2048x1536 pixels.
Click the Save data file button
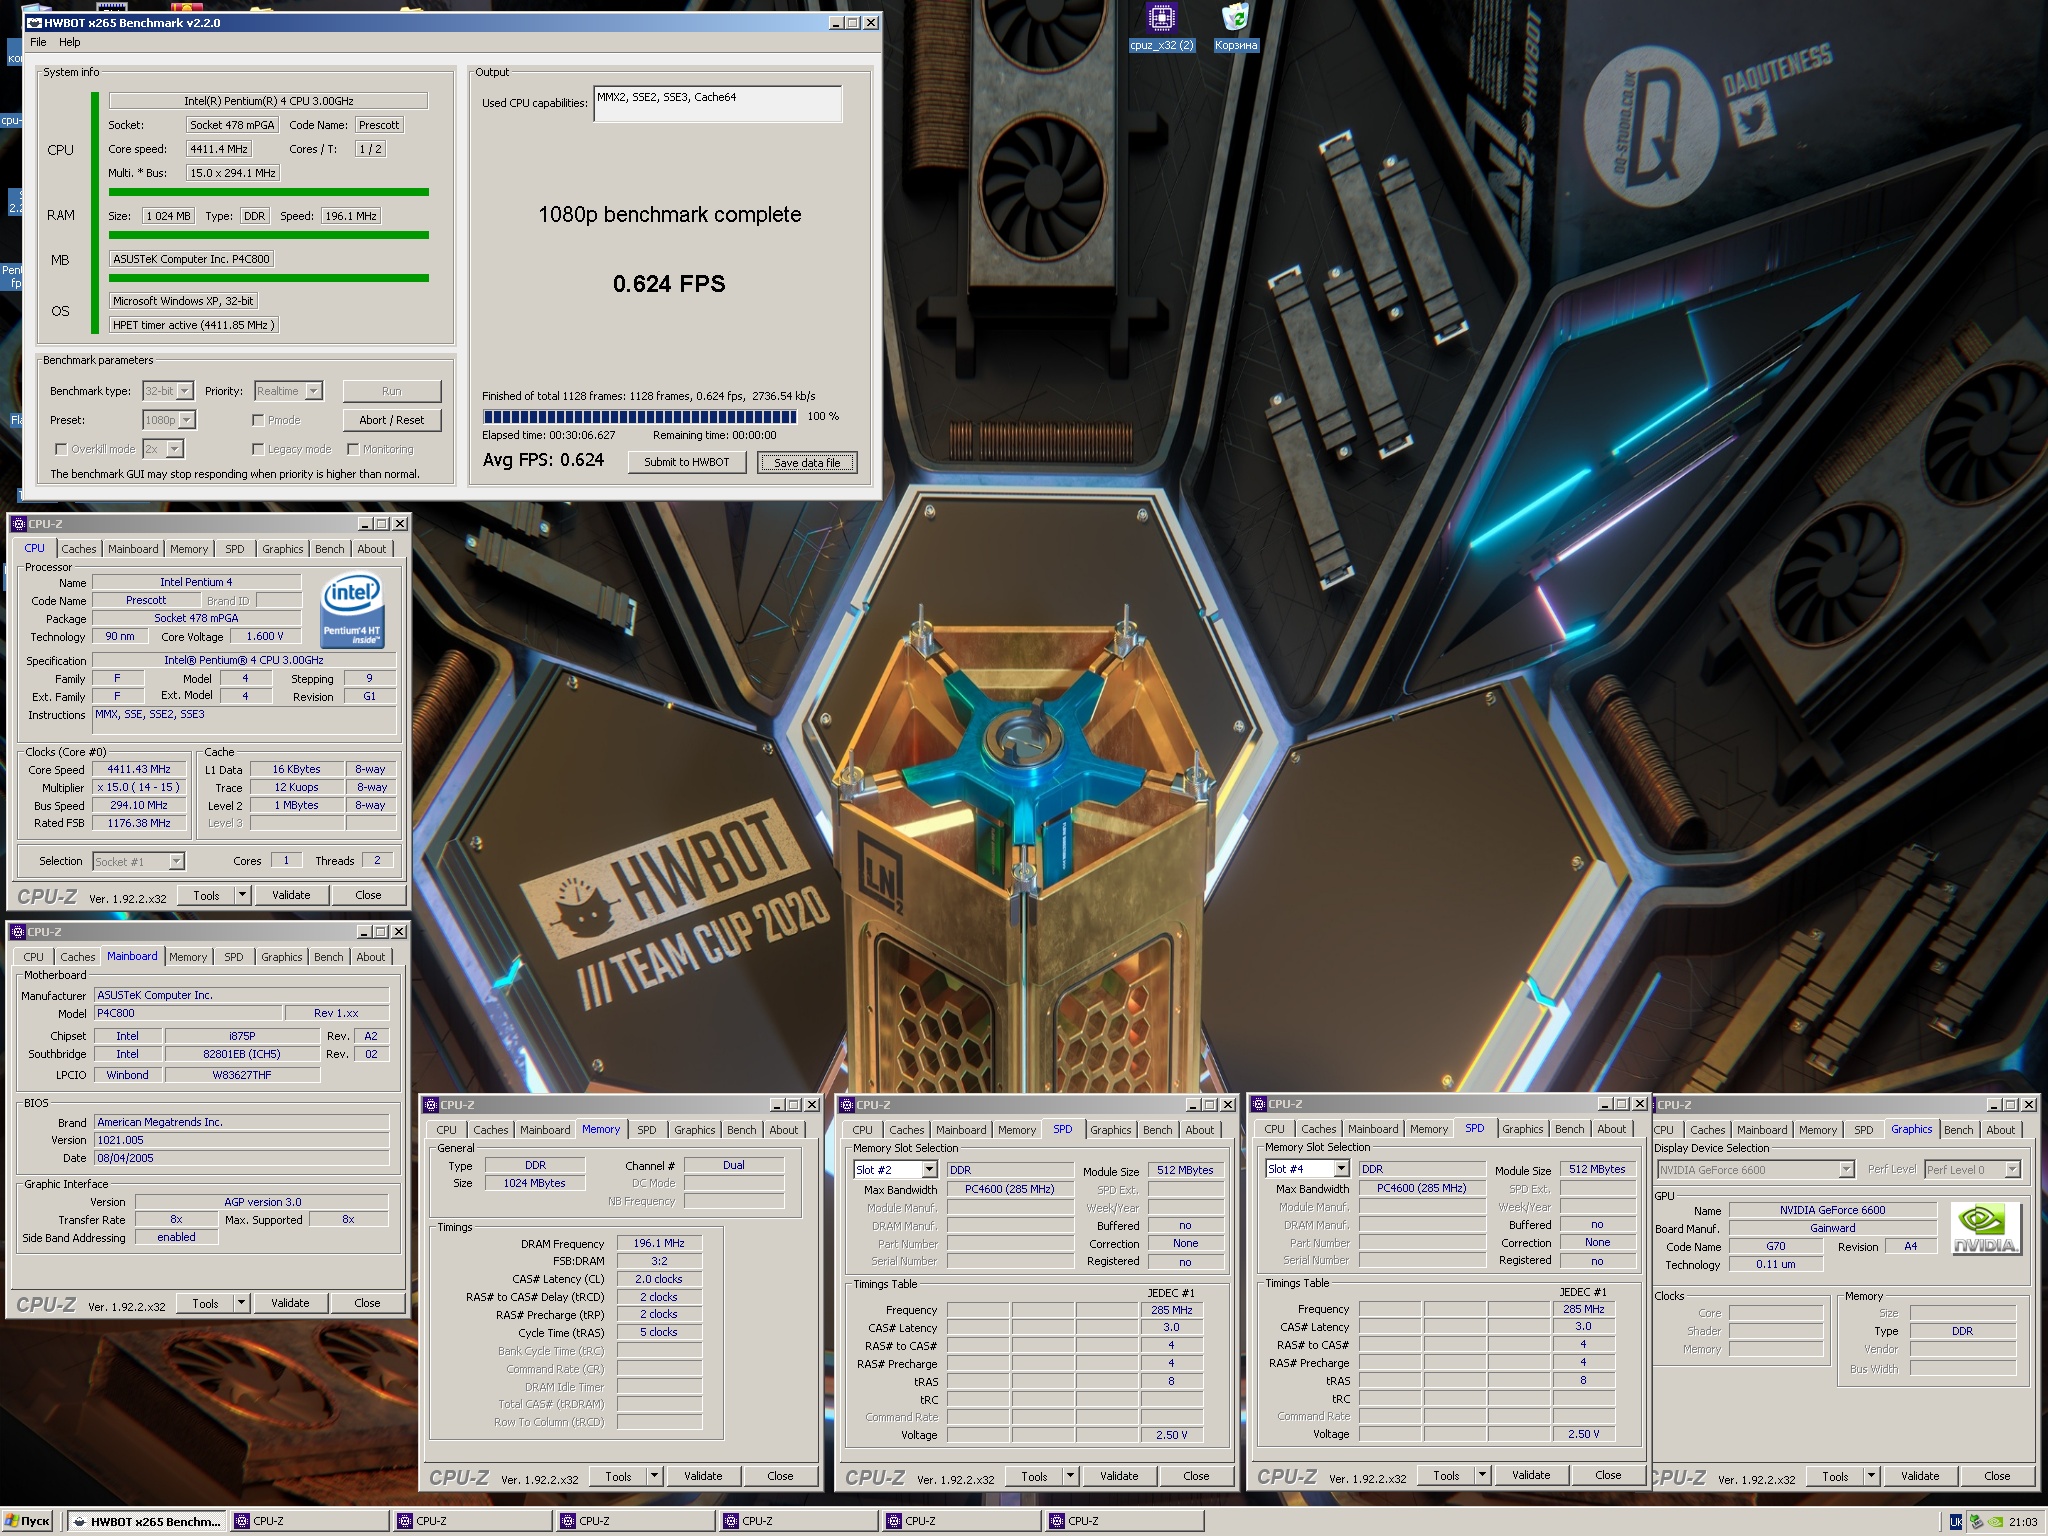tap(807, 462)
